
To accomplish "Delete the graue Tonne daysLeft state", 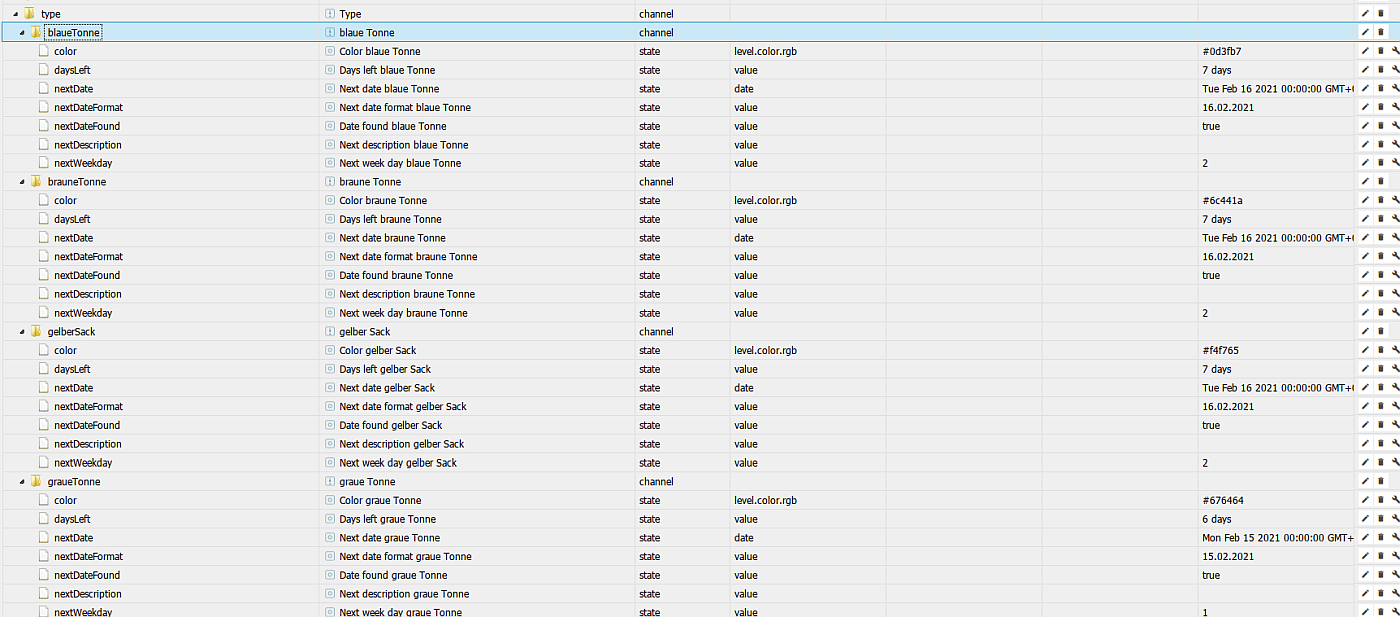I will click(x=1381, y=520).
